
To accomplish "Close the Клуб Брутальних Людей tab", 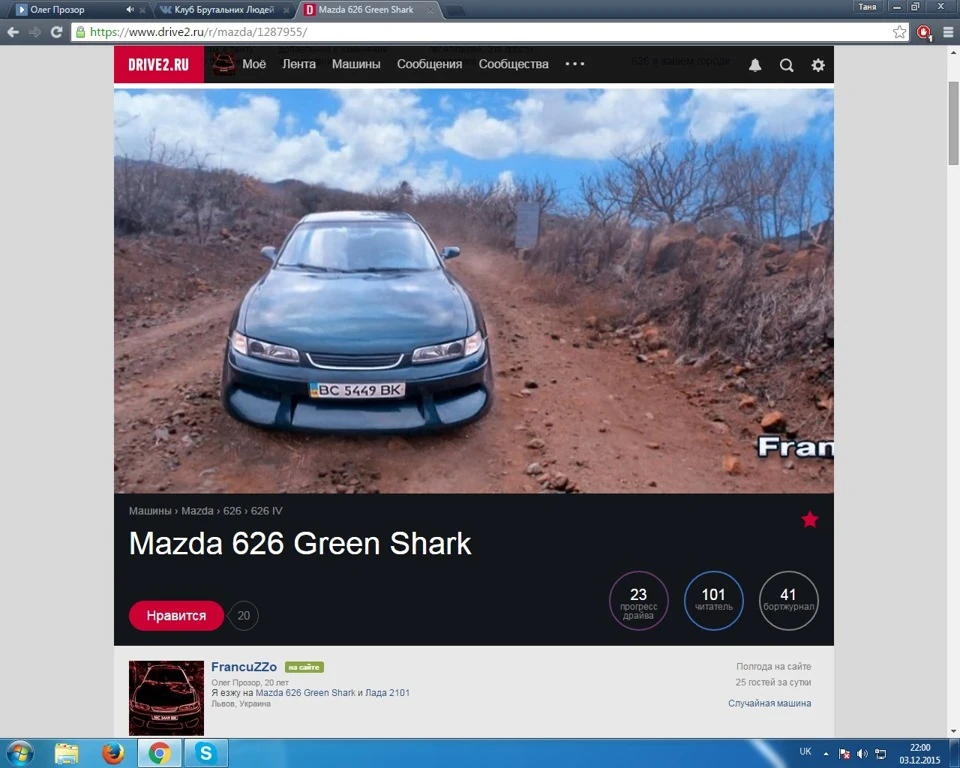I will tap(286, 10).
